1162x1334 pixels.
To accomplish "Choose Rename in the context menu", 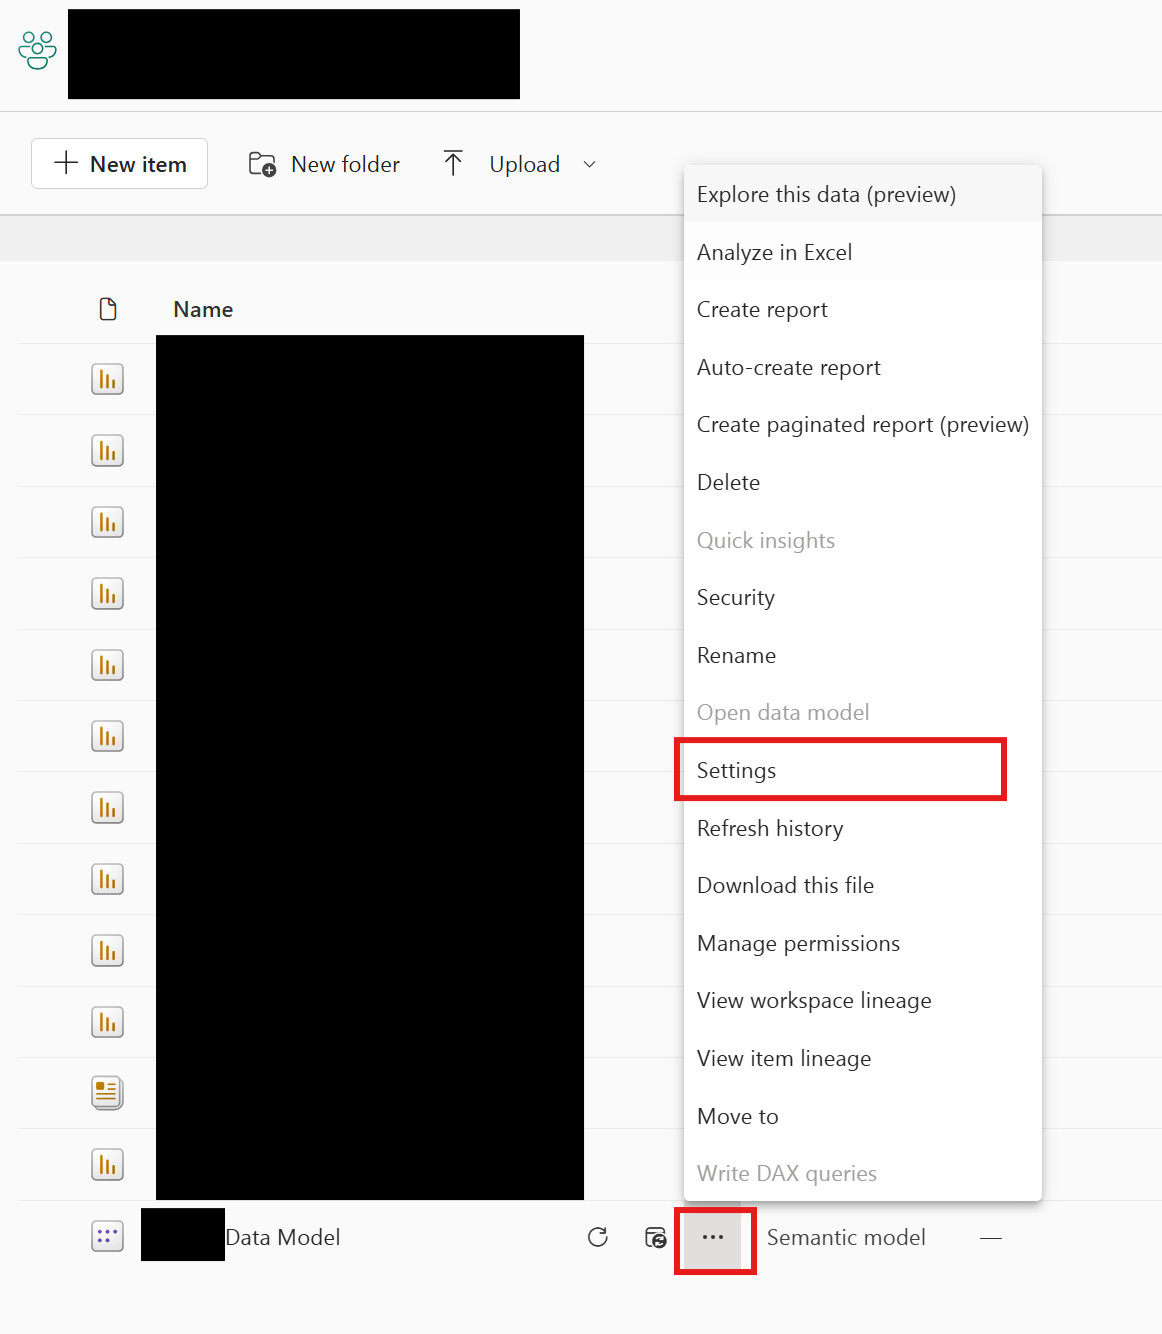I will (x=736, y=655).
